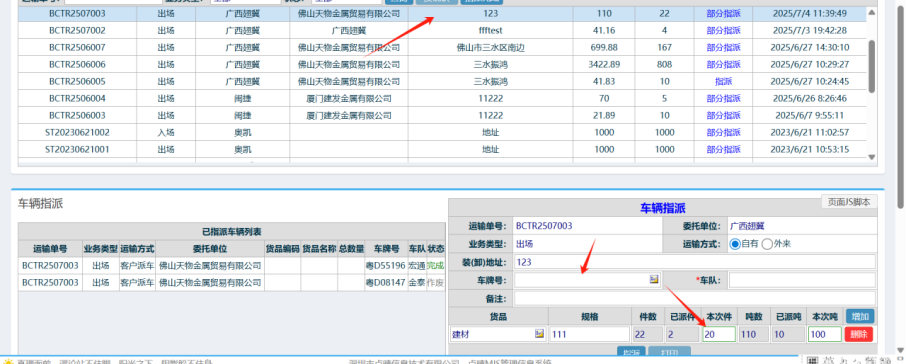The height and width of the screenshot is (364, 907).
Task: Select 外来 transport mode radio
Action: [768, 244]
